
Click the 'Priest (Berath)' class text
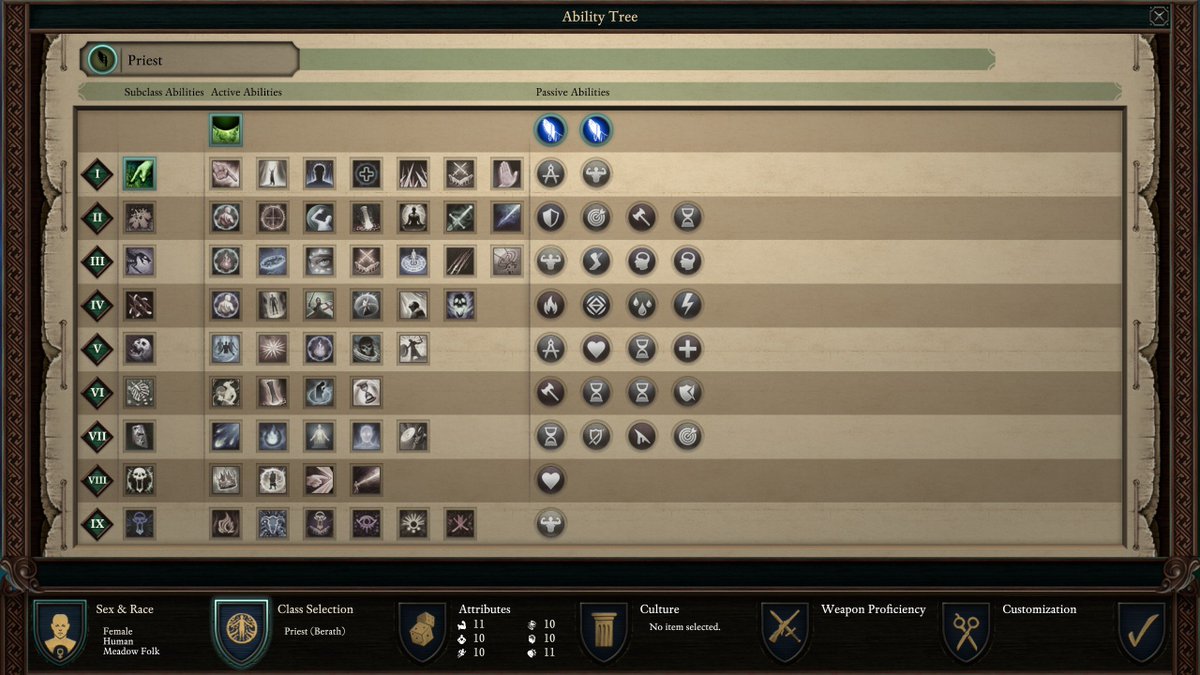pyautogui.click(x=315, y=631)
